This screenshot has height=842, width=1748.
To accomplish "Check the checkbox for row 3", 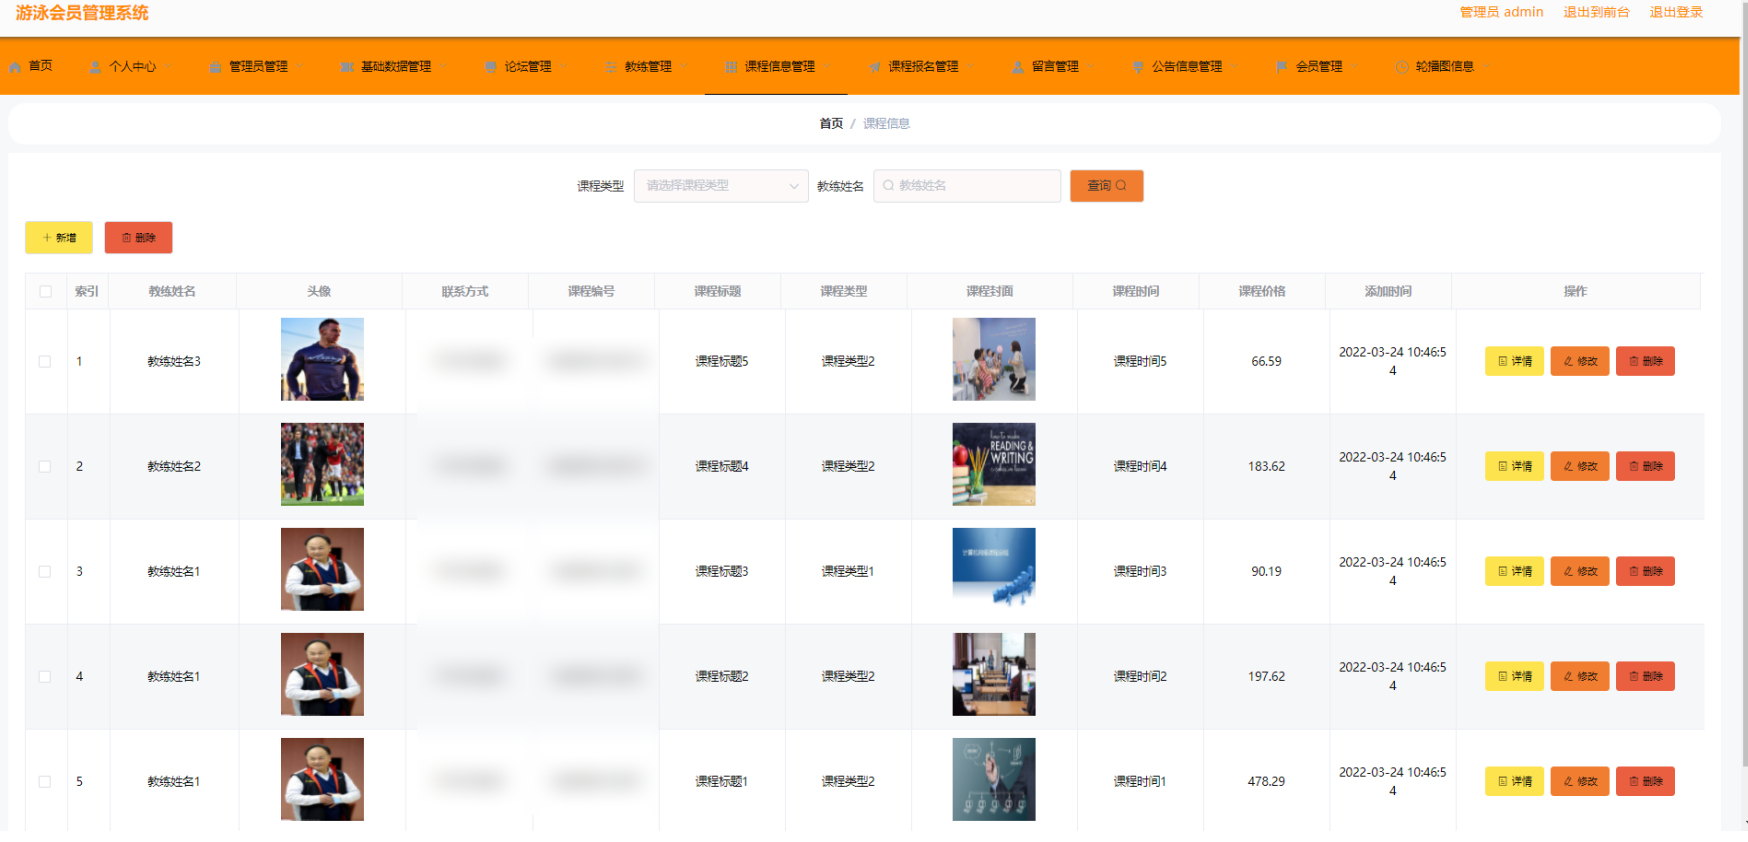I will 45,571.
